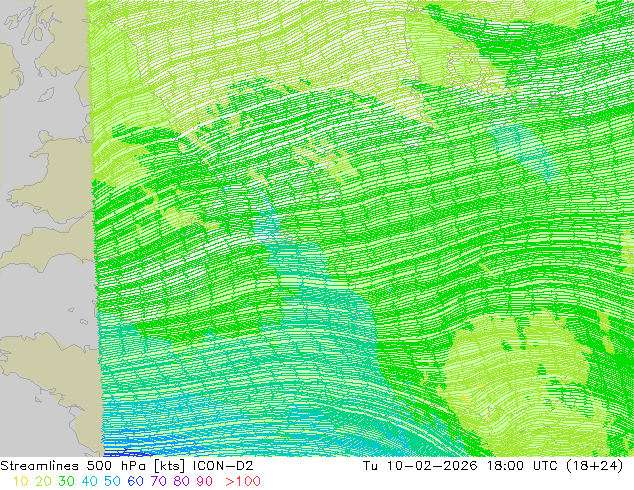Click the light green 20 legend value
The height and width of the screenshot is (490, 634).
click(43, 481)
